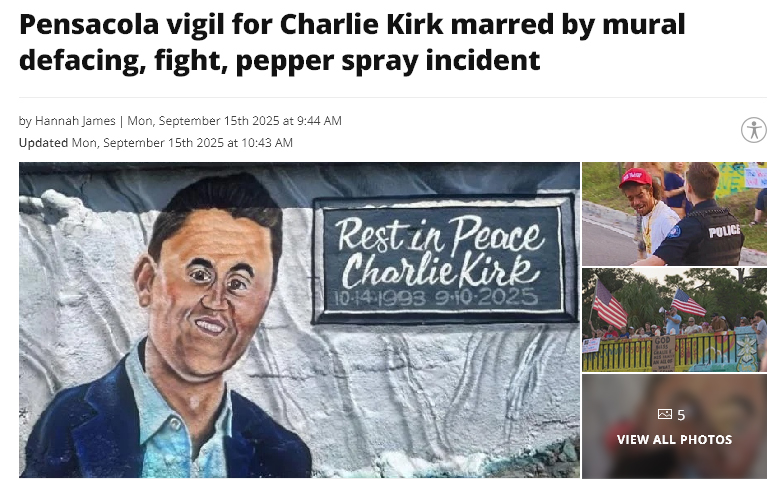Click the bold Updated label
The height and width of the screenshot is (486, 784).
point(44,142)
